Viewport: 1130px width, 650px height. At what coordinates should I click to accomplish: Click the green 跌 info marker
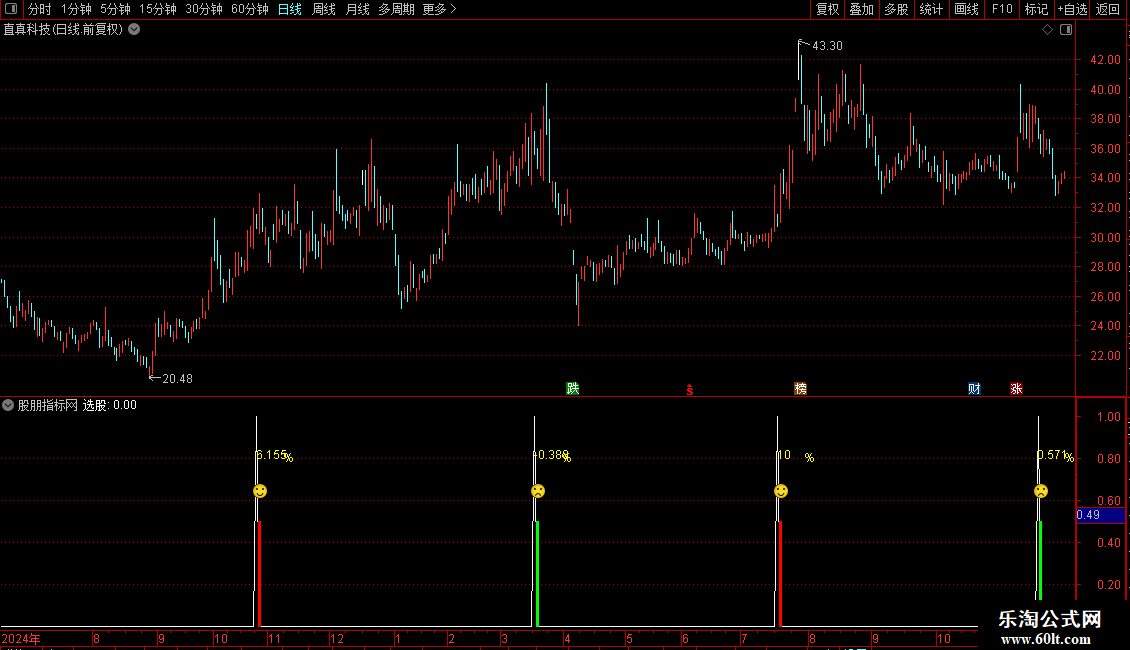tap(573, 388)
